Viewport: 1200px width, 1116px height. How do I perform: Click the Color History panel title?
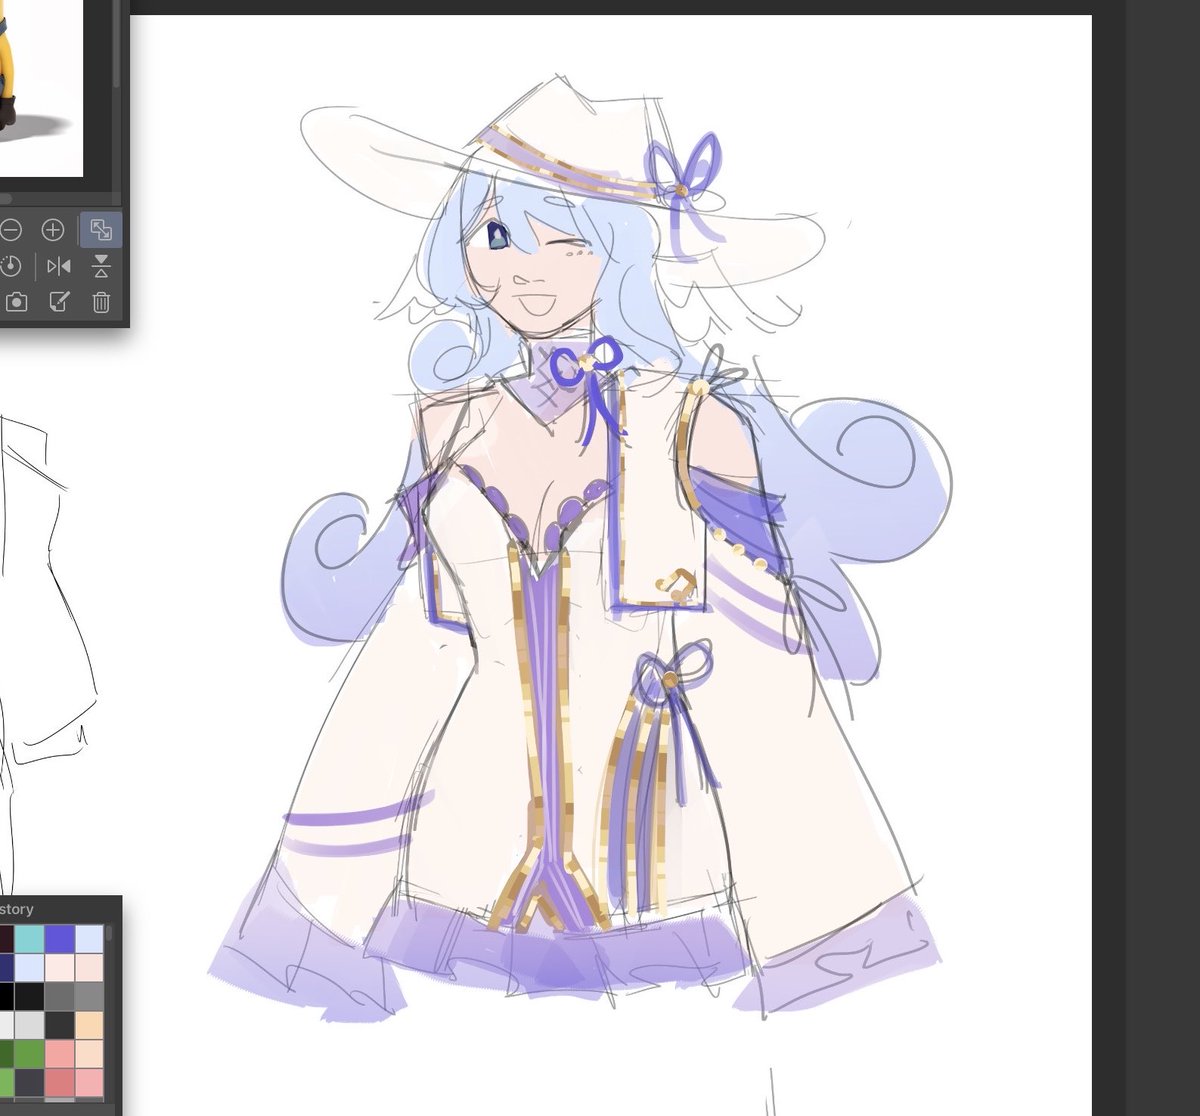17,909
